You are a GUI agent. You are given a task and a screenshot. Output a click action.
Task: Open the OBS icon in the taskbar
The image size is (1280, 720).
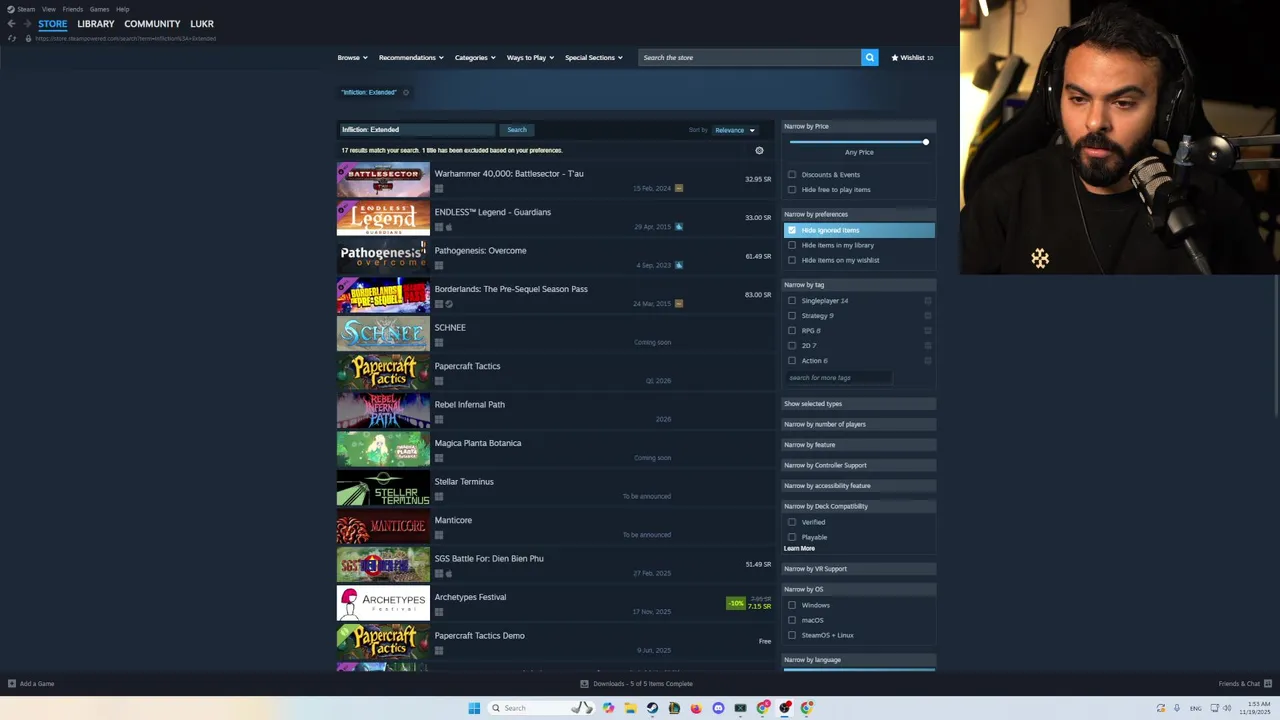point(784,708)
